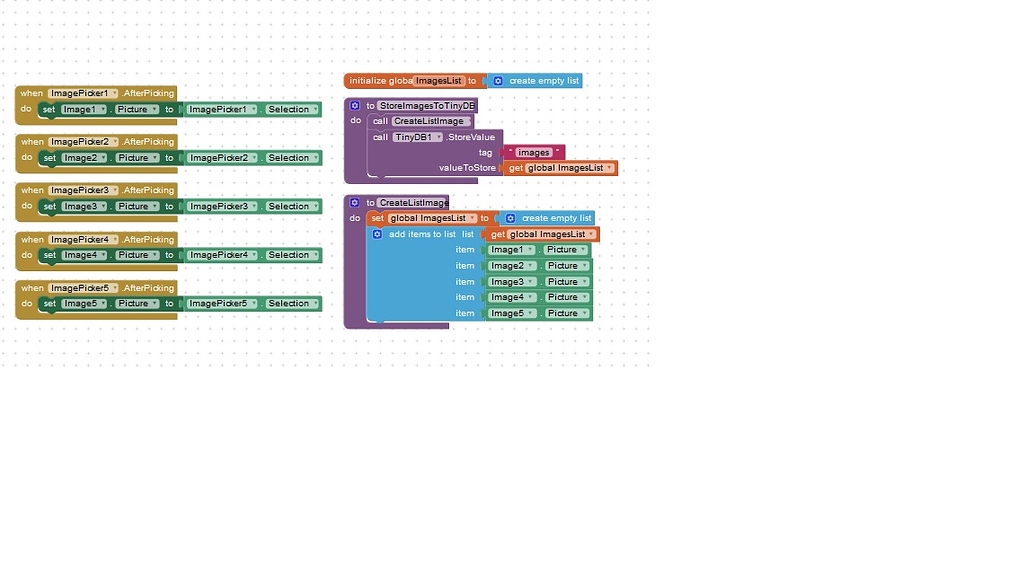The image size is (1035, 582).
Task: Open the mutator gear on the CreateListImage procedure
Action: 354,202
